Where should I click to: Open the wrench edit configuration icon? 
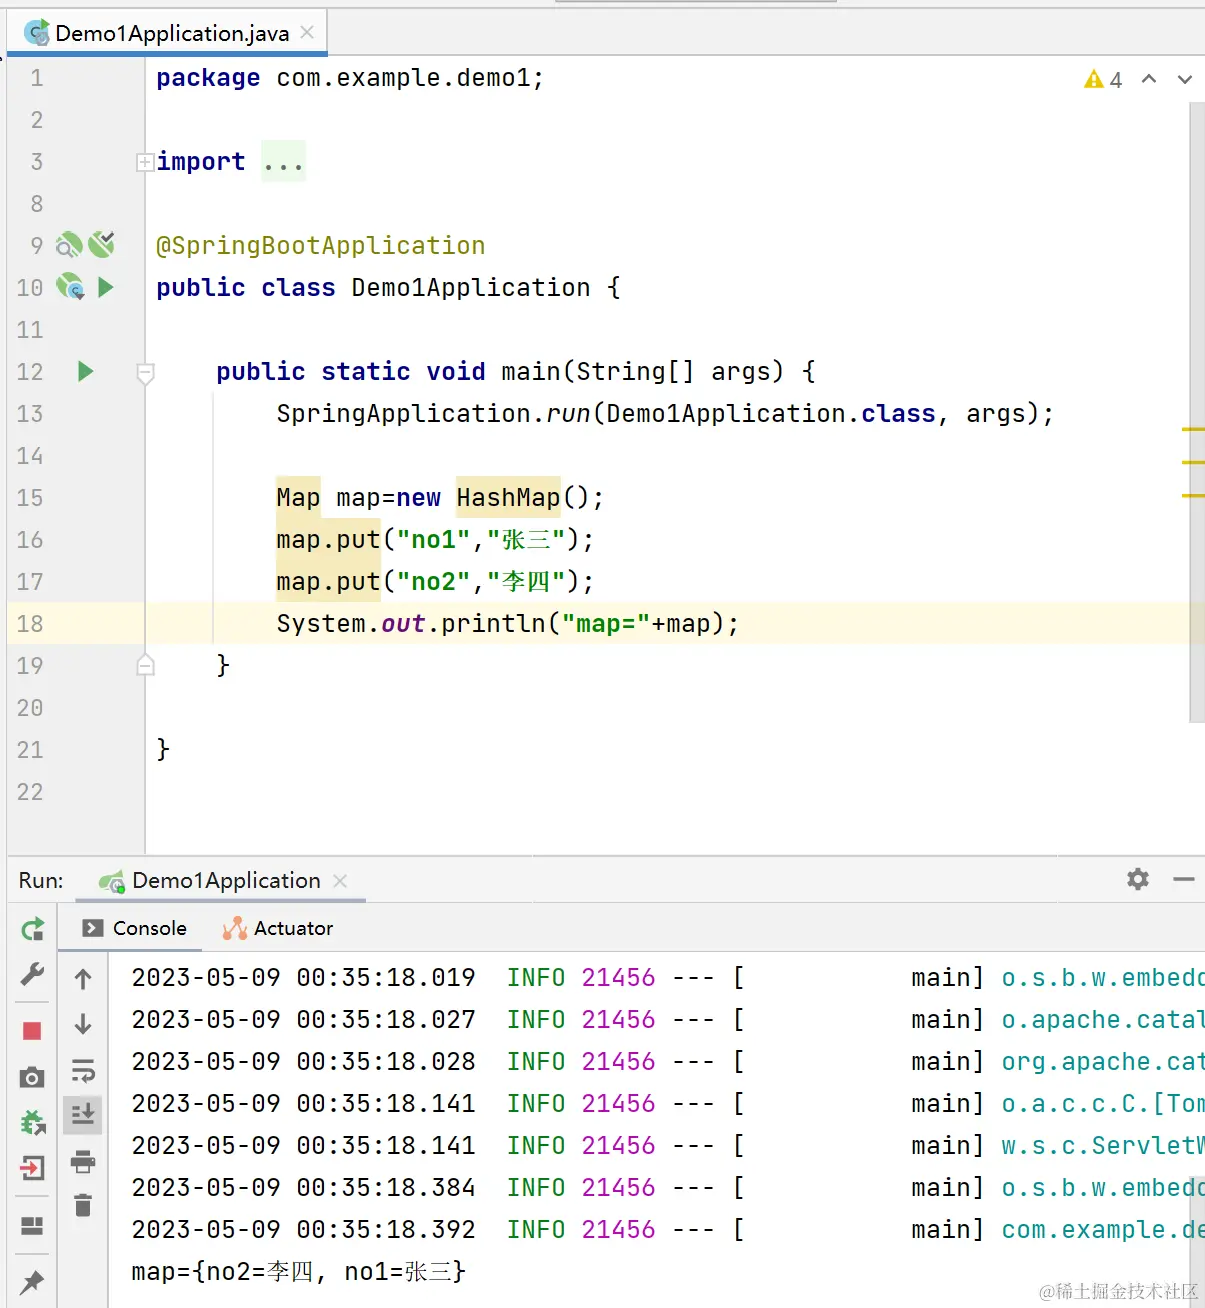click(x=32, y=974)
